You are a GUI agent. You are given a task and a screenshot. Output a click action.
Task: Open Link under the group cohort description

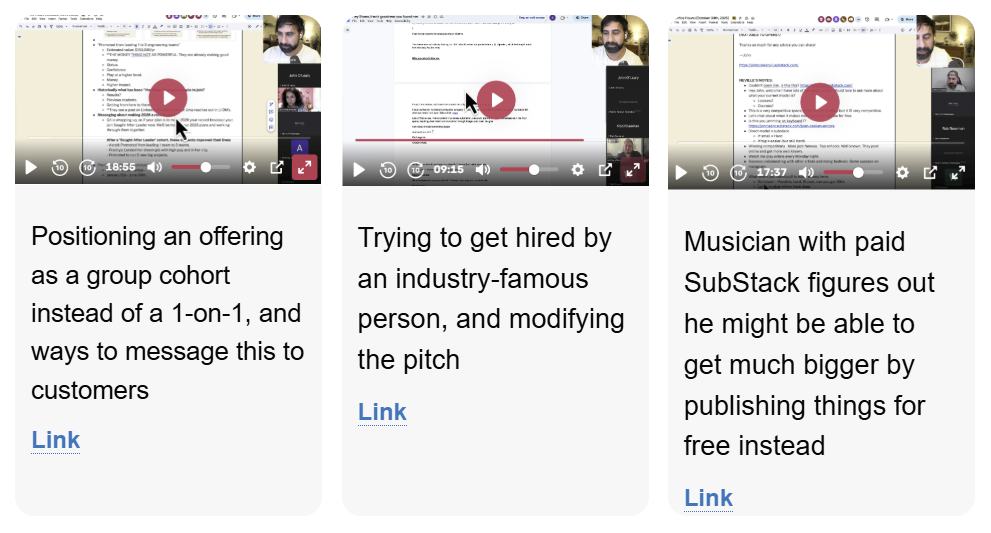[x=55, y=440]
